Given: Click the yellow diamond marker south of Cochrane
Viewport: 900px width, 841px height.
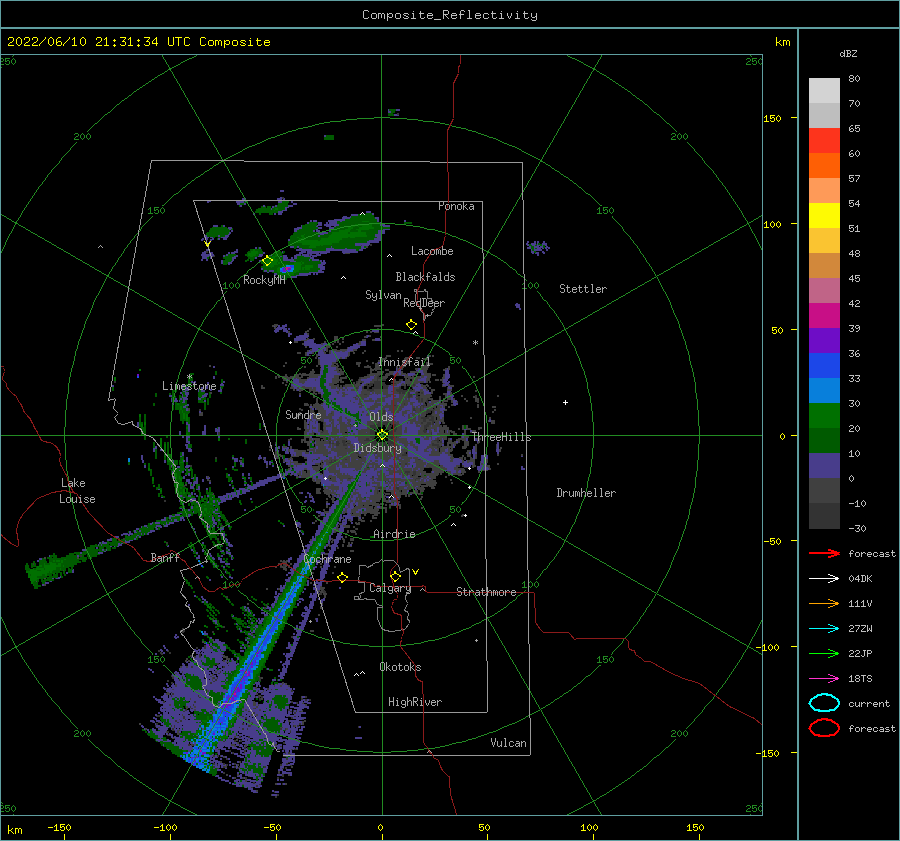Looking at the screenshot, I should point(343,577).
